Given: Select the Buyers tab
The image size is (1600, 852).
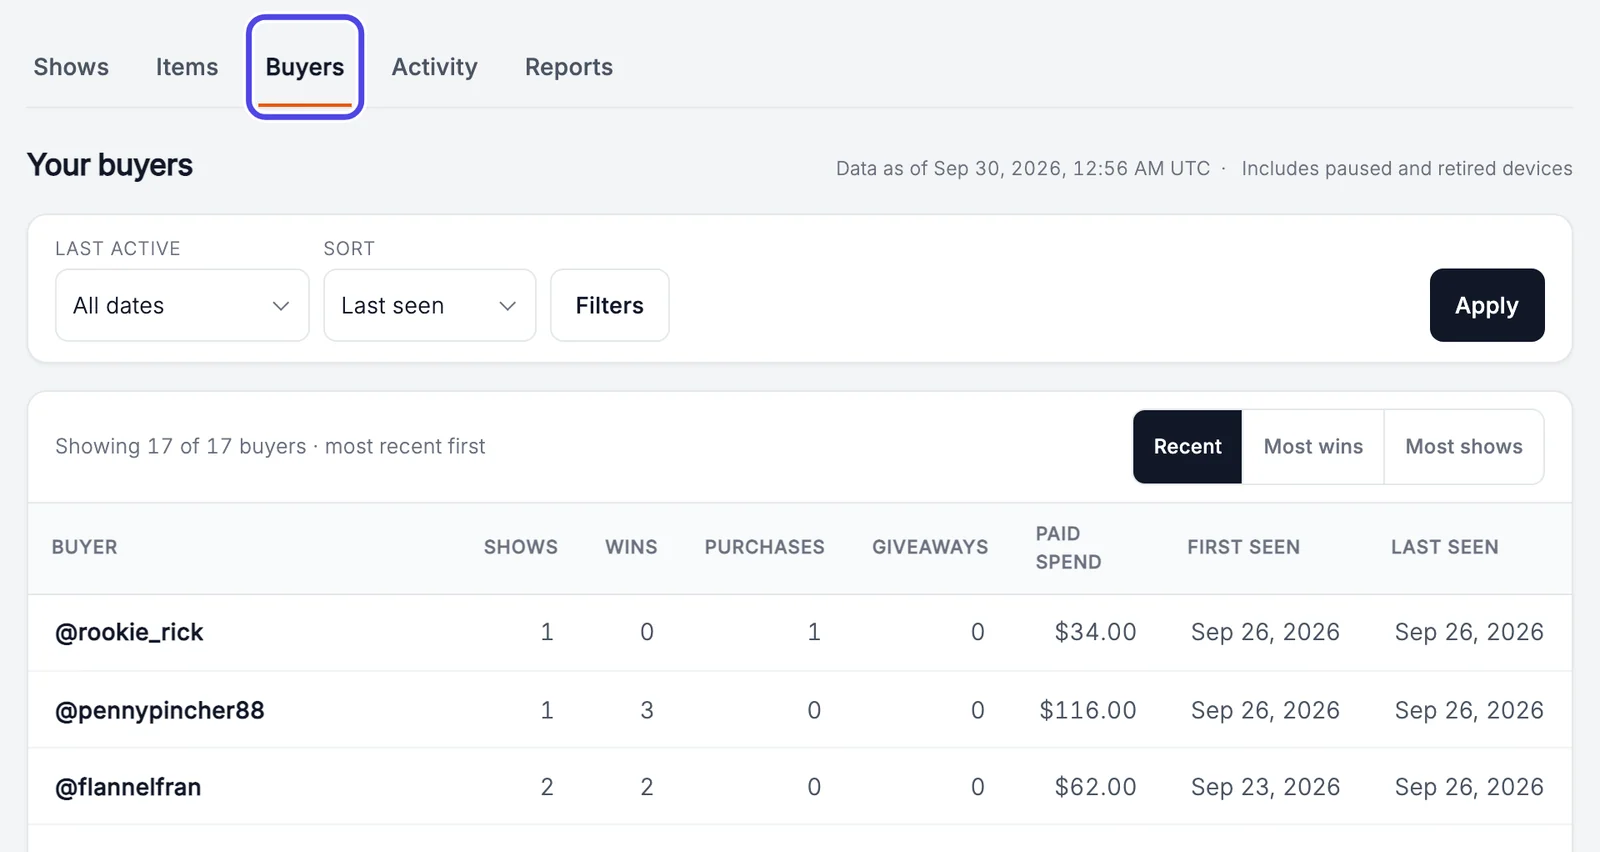Looking at the screenshot, I should pos(305,67).
